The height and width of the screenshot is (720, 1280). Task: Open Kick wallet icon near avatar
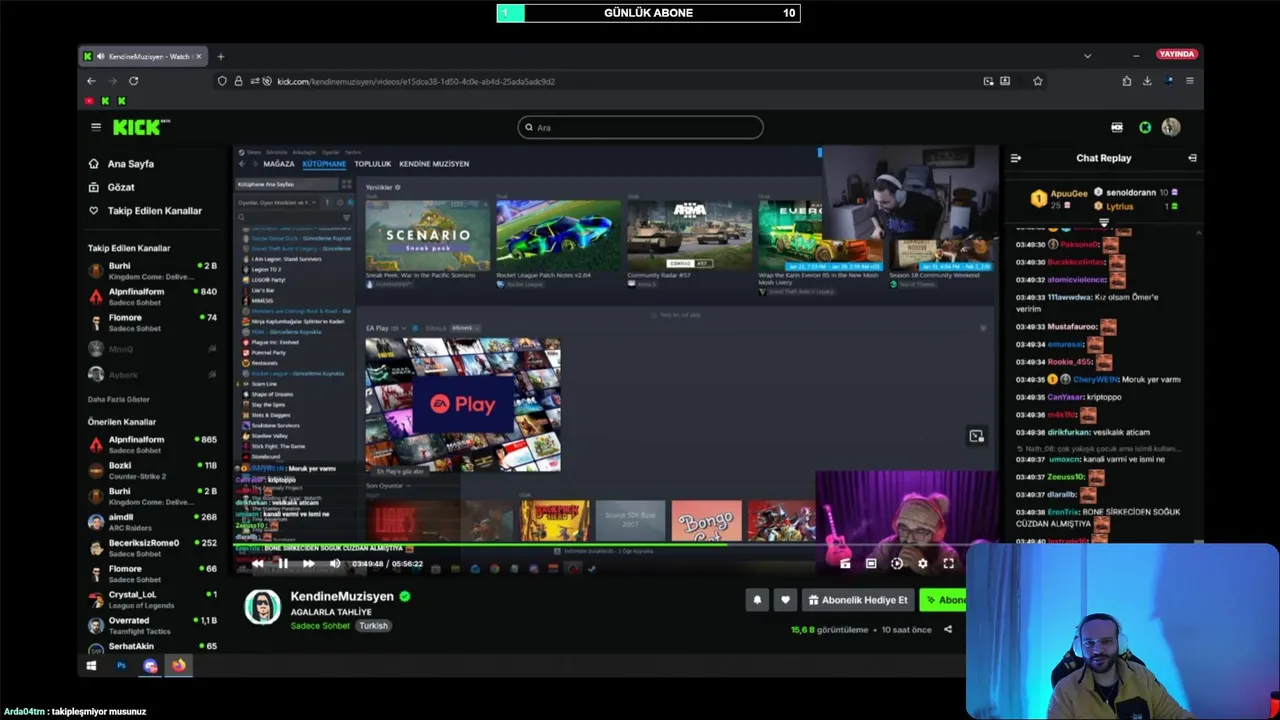[1117, 127]
